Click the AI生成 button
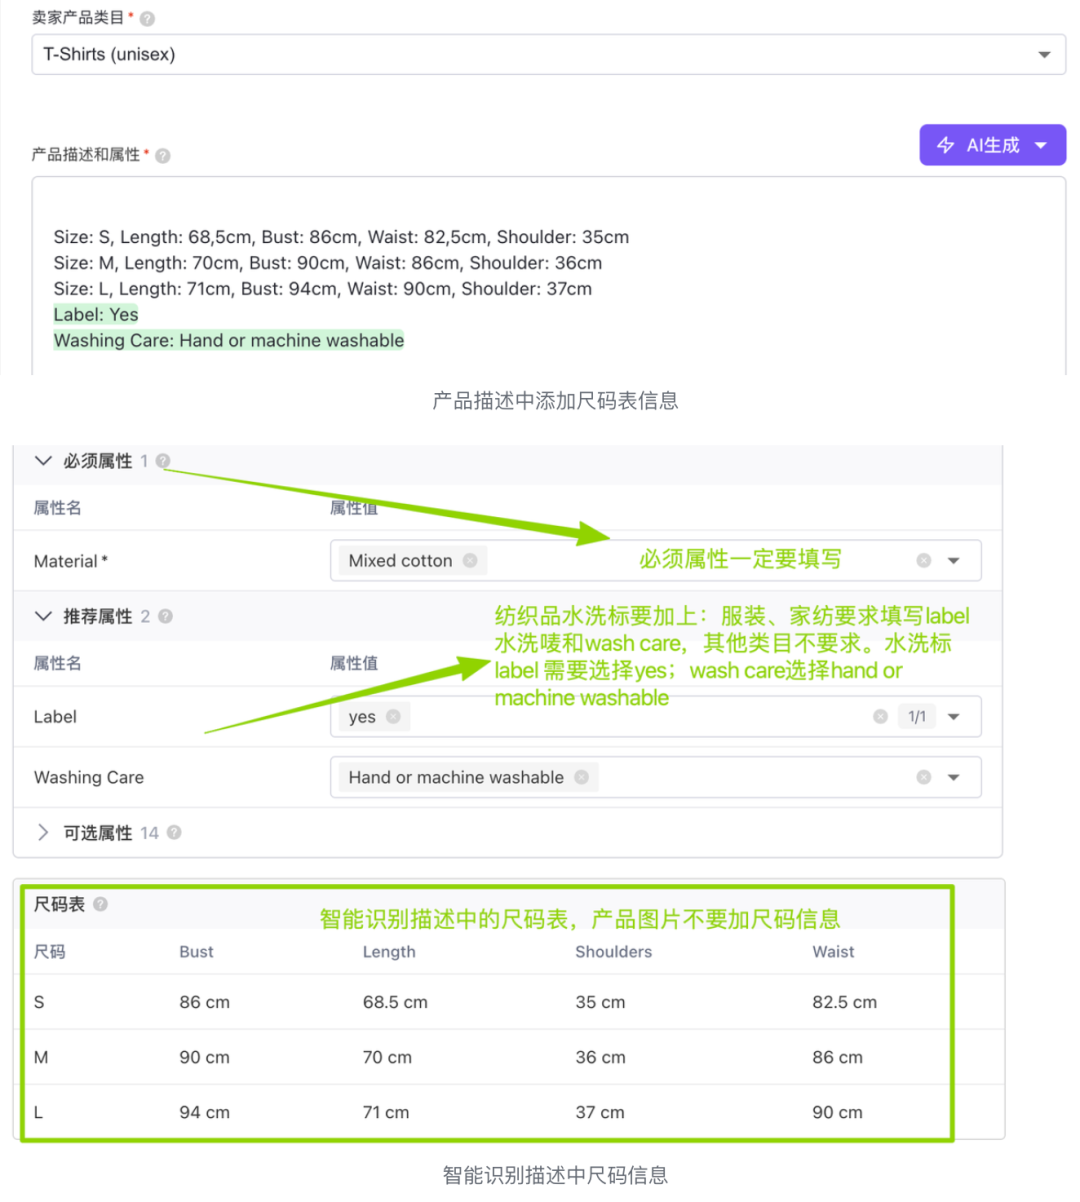 993,145
